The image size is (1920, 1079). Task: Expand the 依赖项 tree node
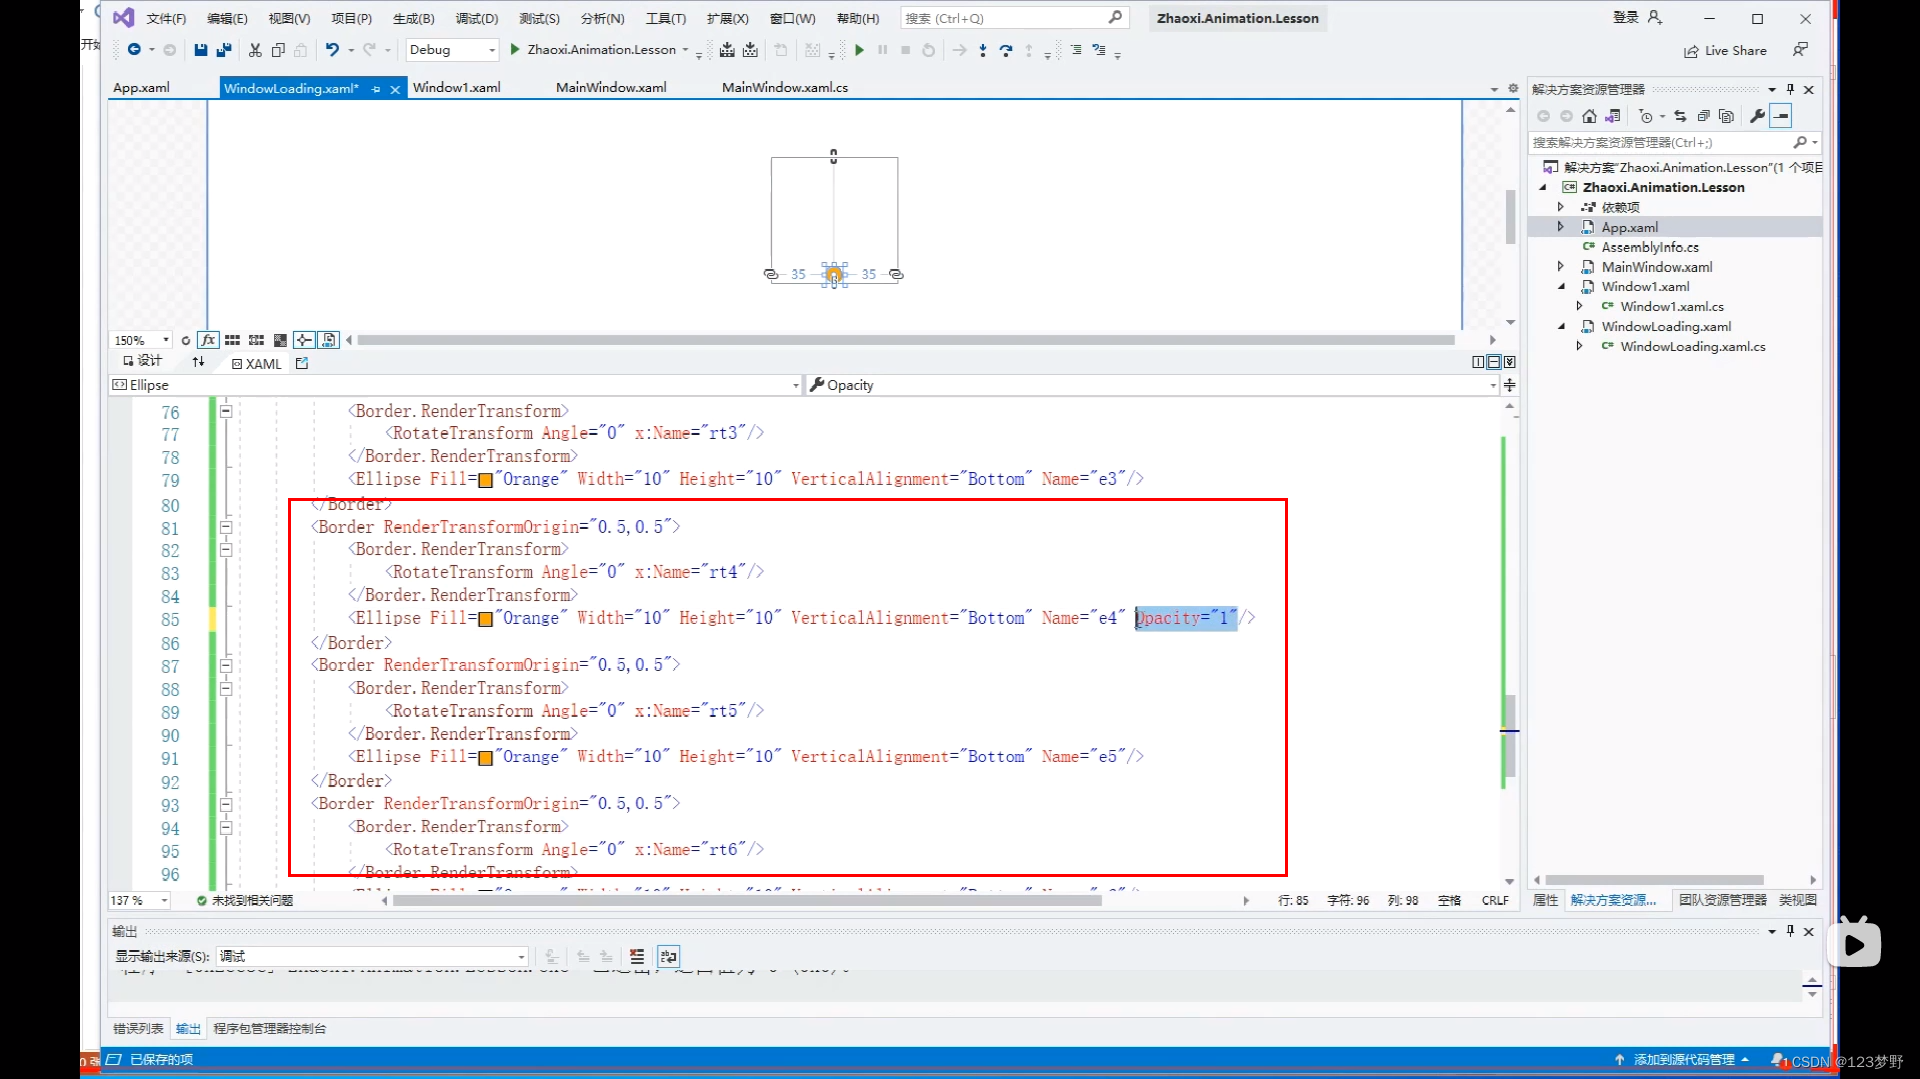click(x=1560, y=207)
